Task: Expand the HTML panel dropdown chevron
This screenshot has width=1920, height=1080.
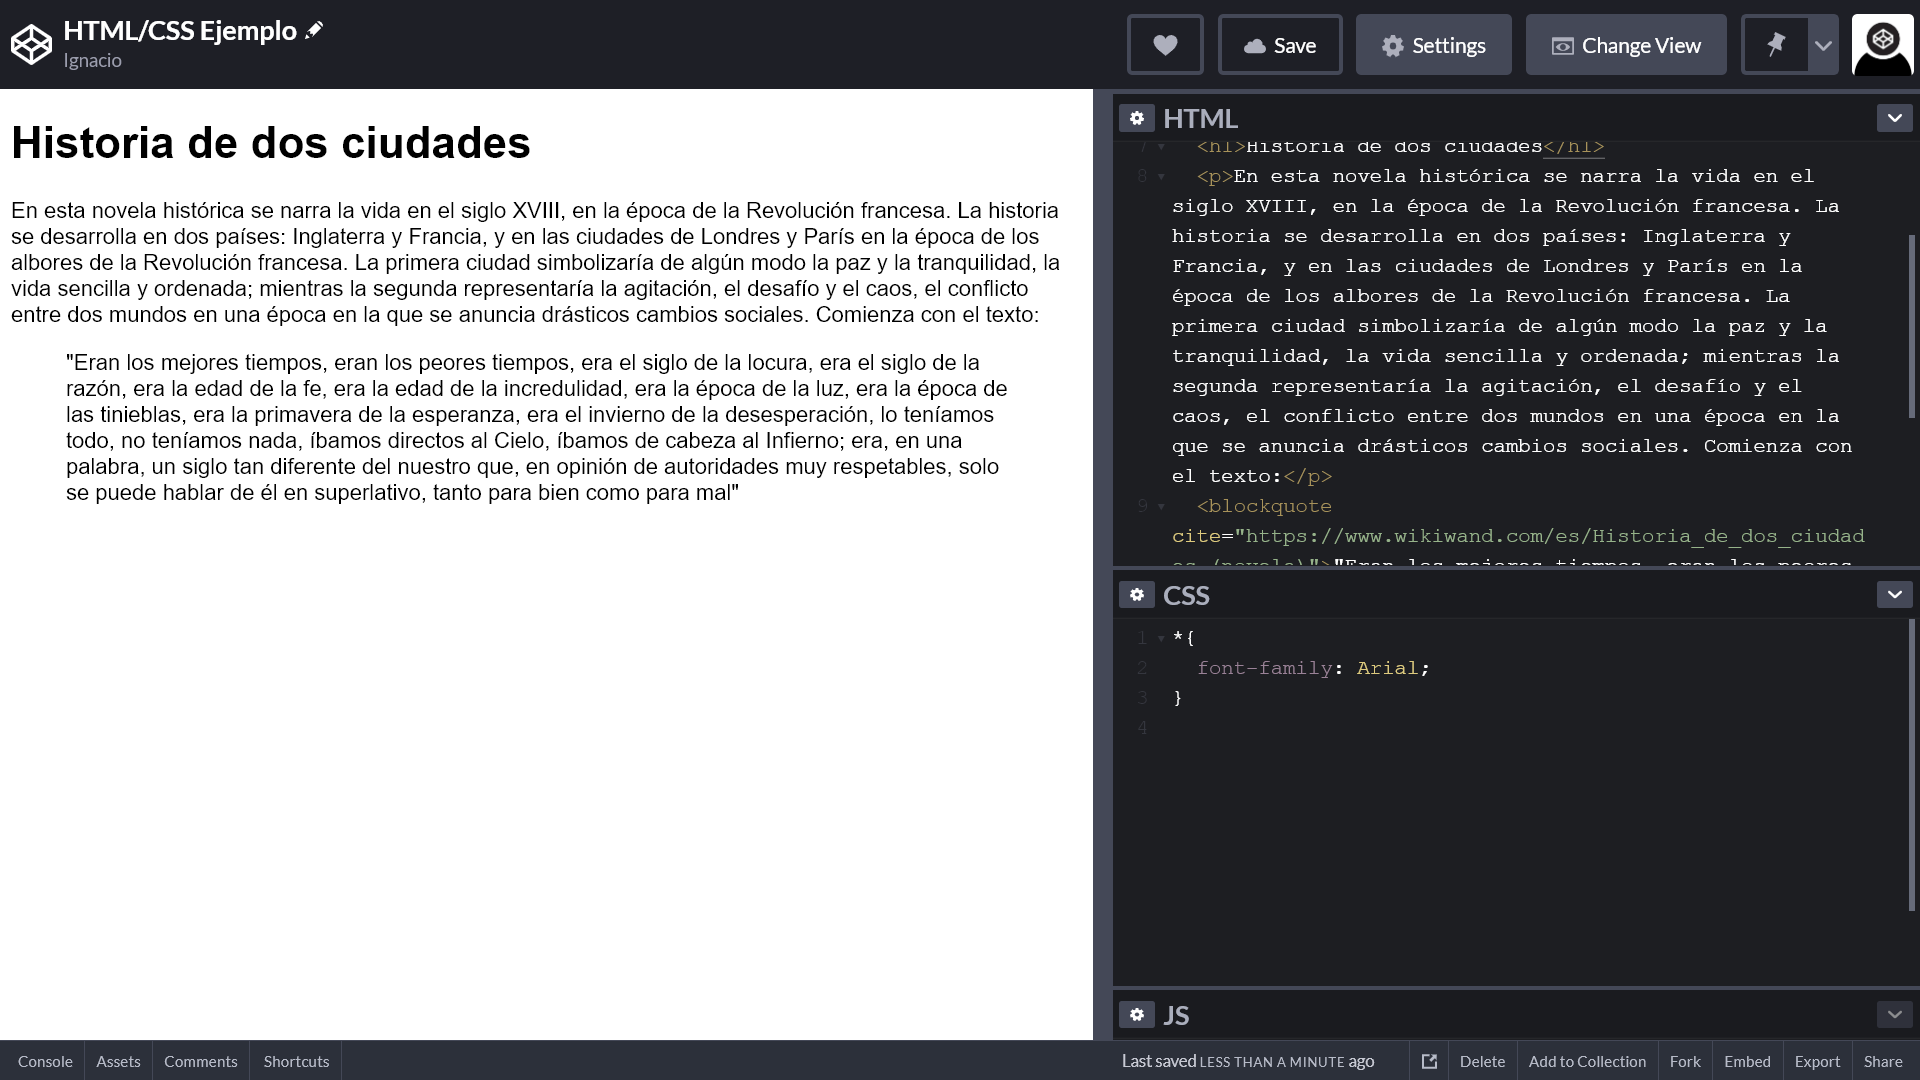Action: 1894,118
